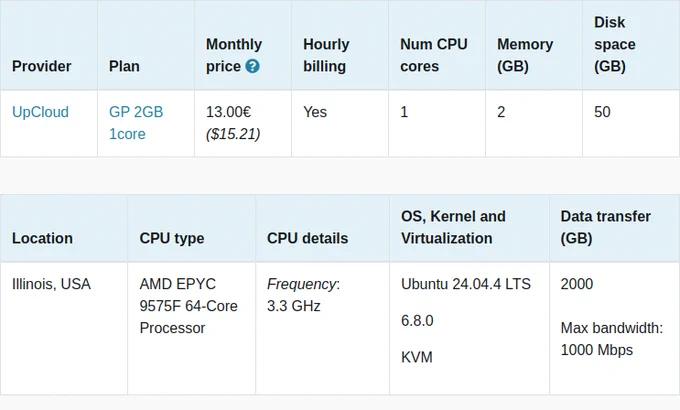Image resolution: width=680 pixels, height=410 pixels.
Task: Click the Ubuntu 24.04.4 LTS text
Action: 466,284
